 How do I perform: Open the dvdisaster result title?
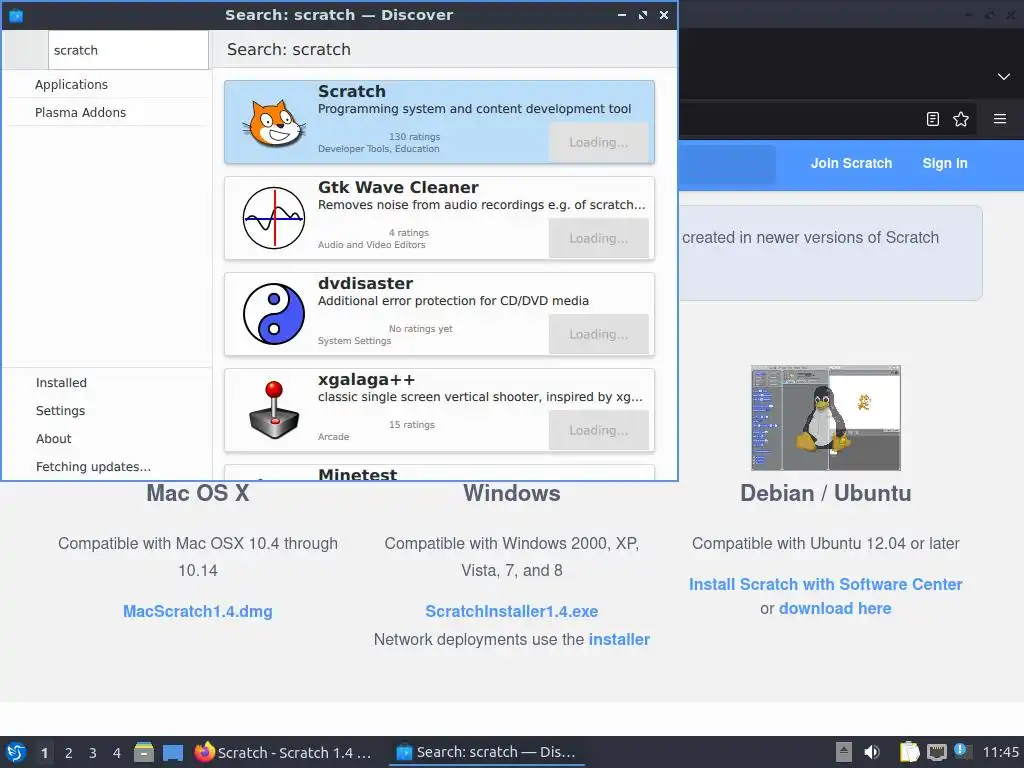point(365,283)
